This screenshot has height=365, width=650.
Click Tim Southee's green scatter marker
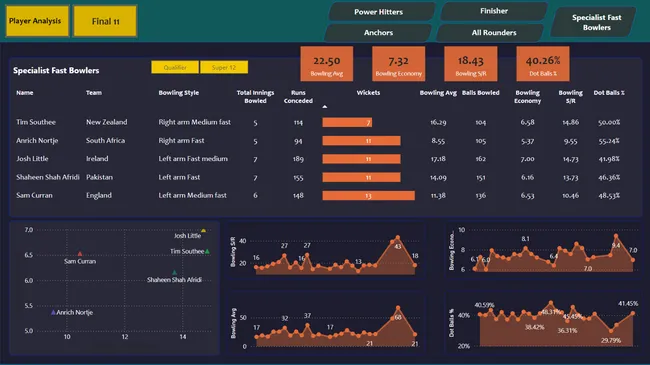(207, 251)
